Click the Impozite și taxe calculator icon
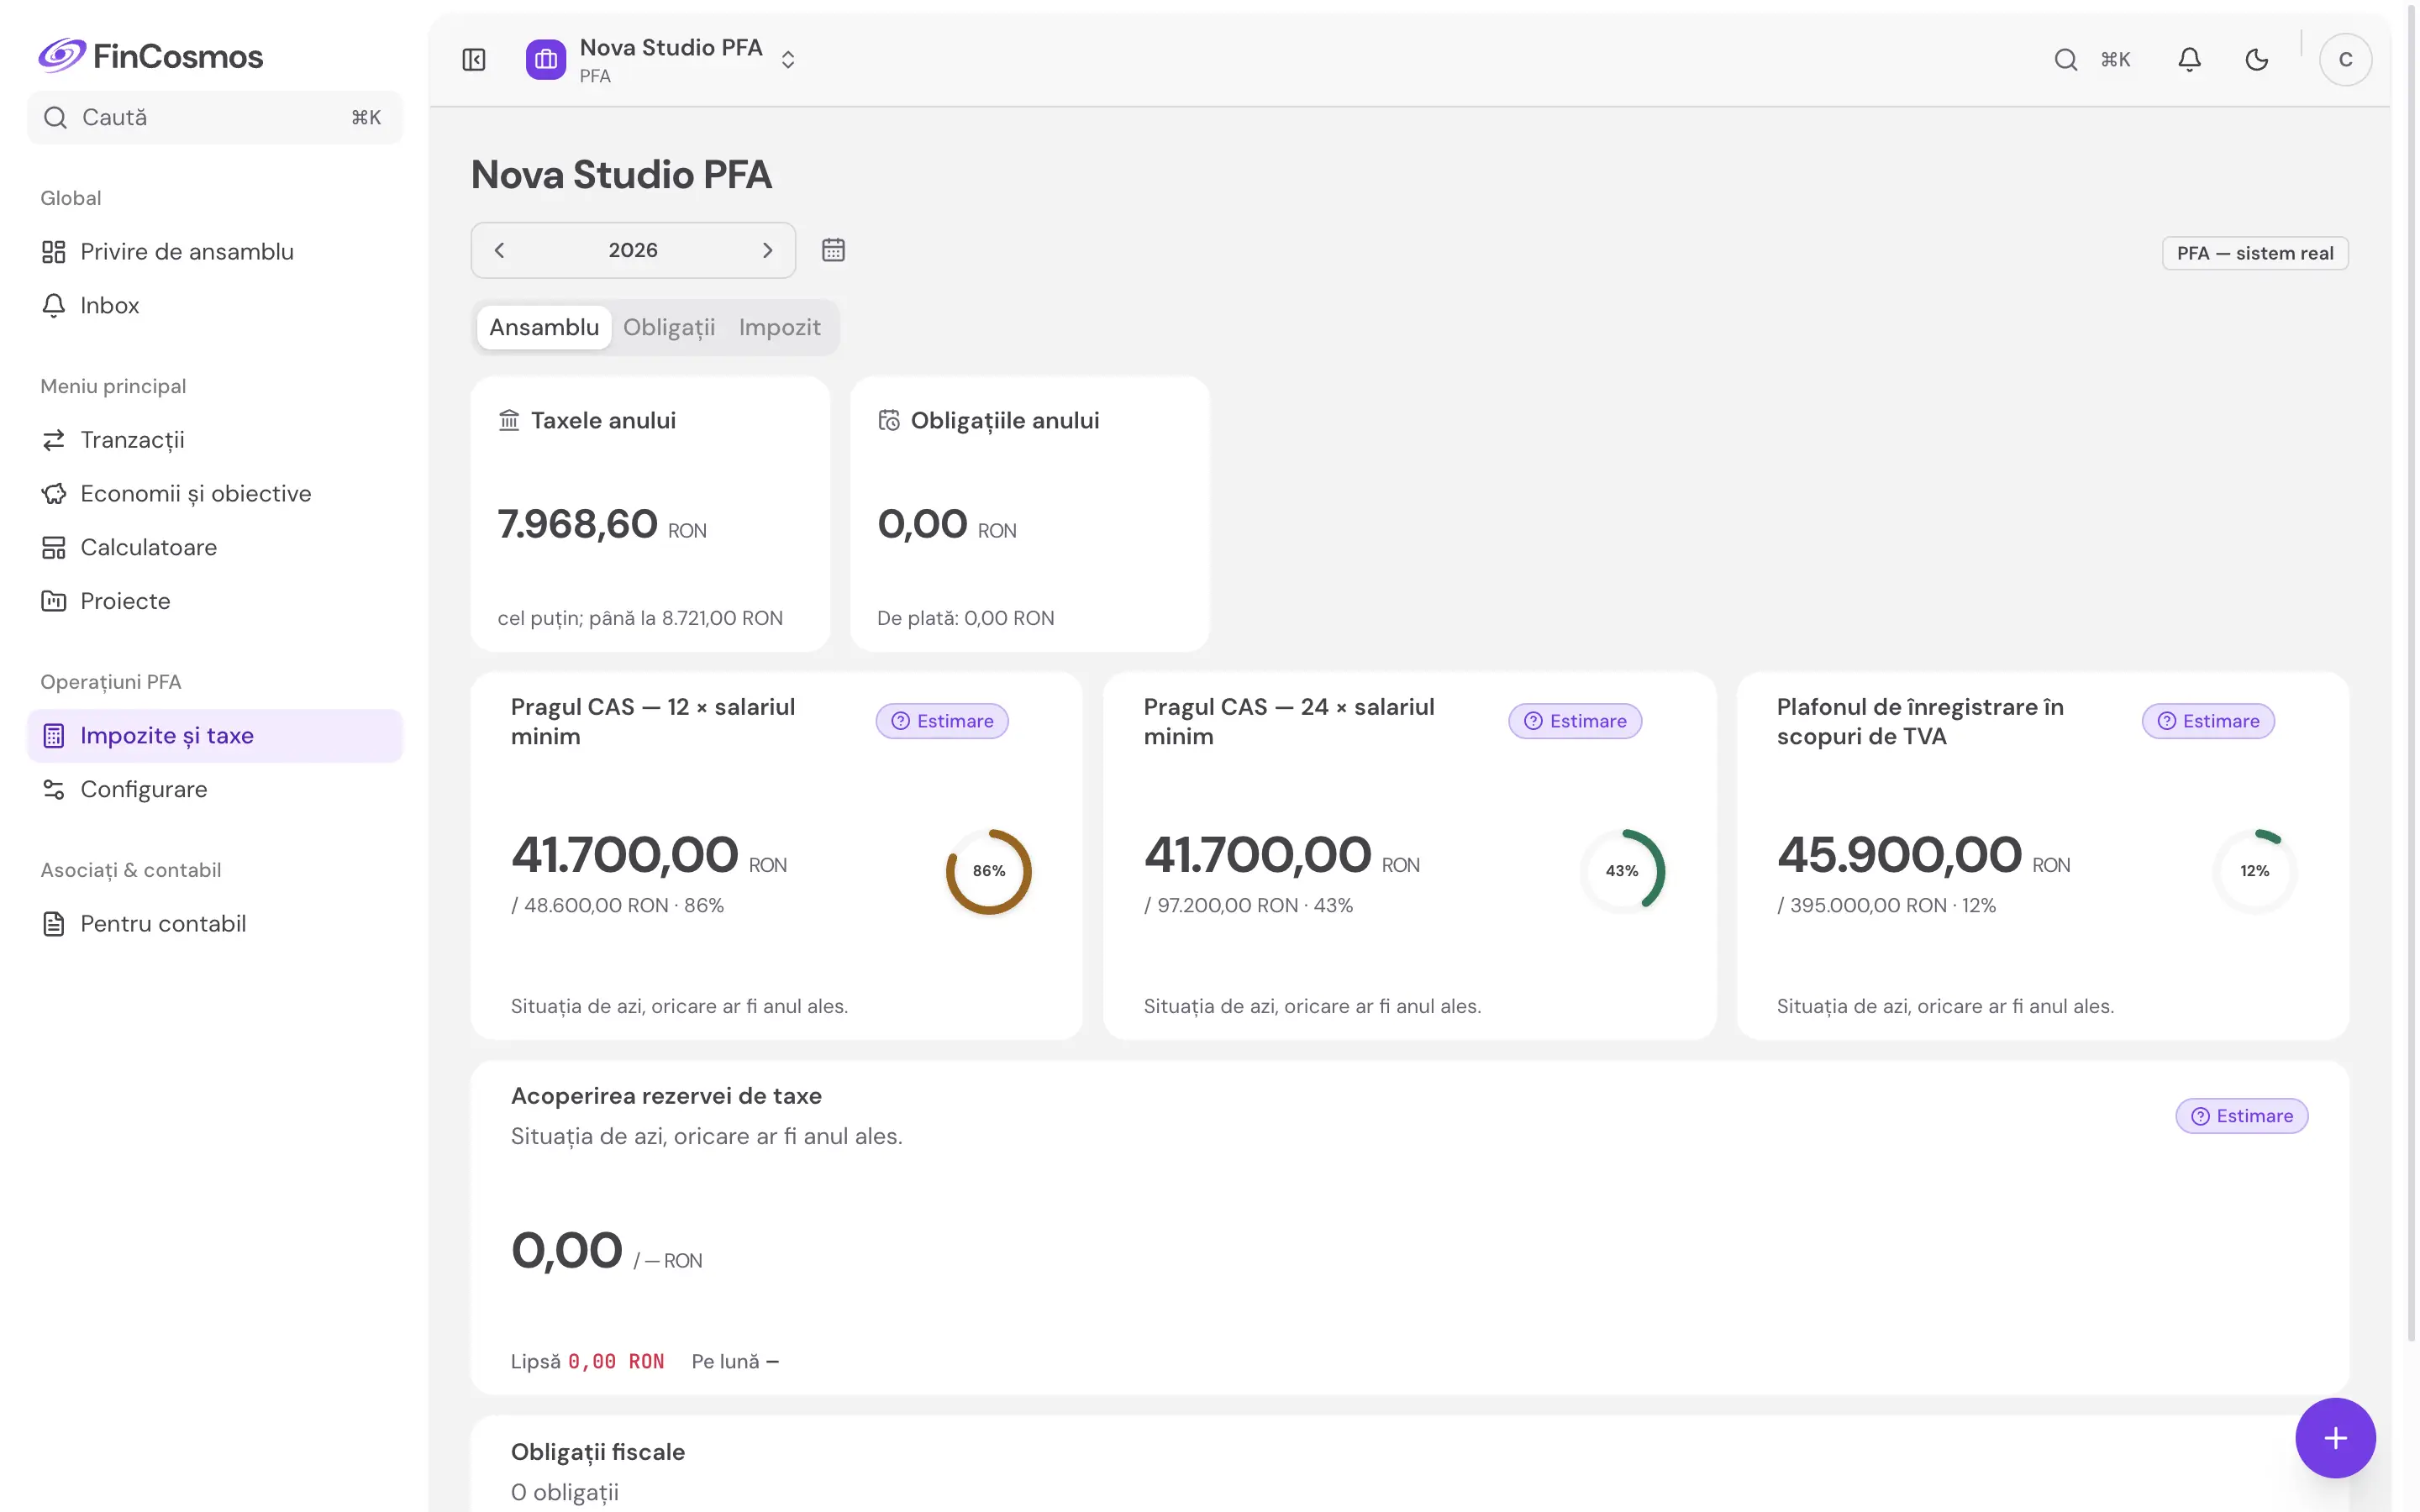2420x1512 pixels. [54, 736]
